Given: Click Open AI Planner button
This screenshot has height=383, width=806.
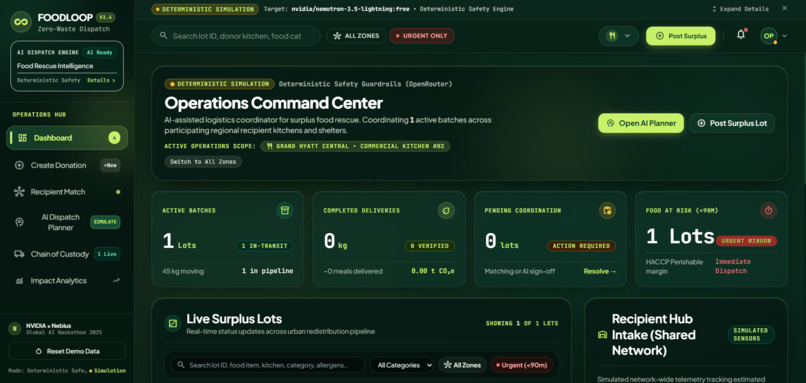Looking at the screenshot, I should (x=641, y=123).
